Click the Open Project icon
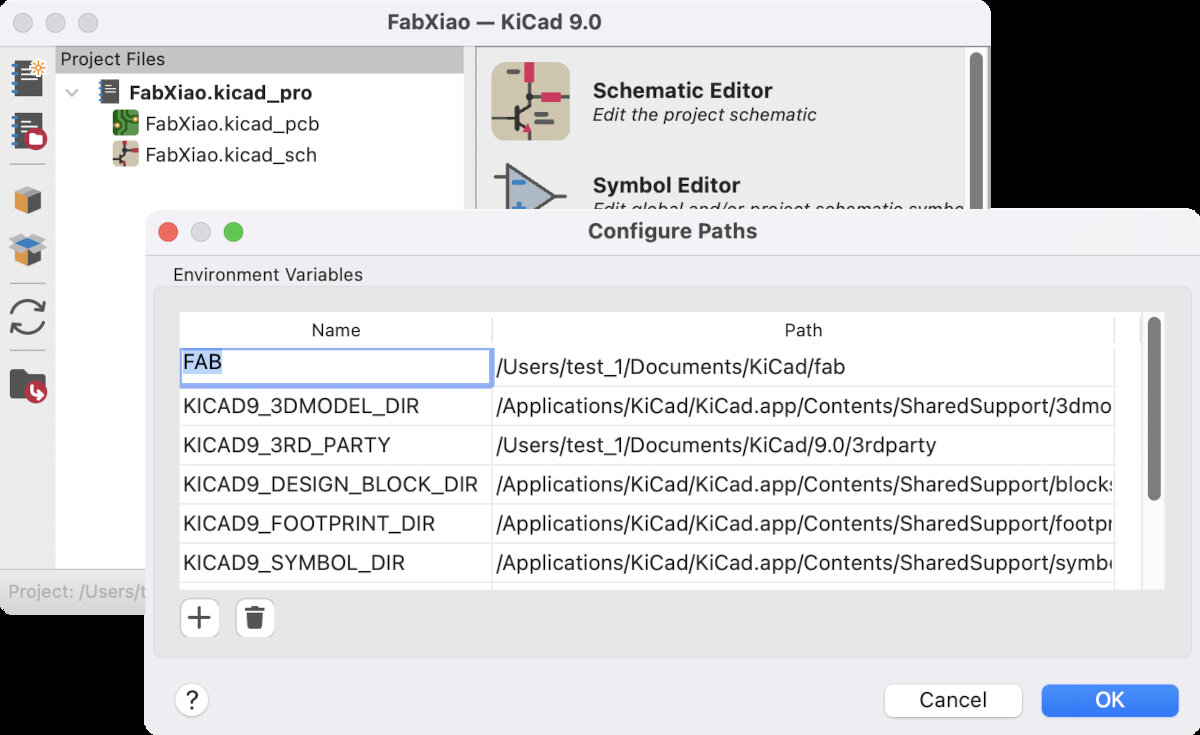 pyautogui.click(x=28, y=132)
